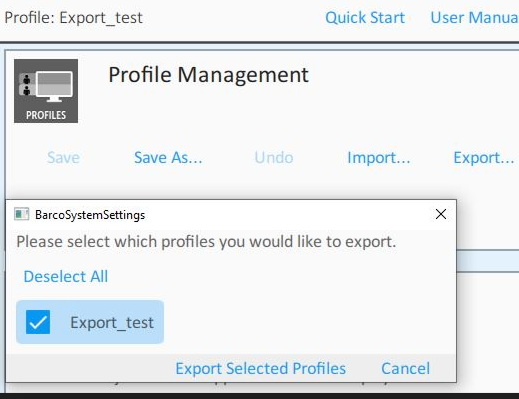Click the BarcoSystemSettings title bar text
Image resolution: width=519 pixels, height=399 pixels.
coord(90,215)
